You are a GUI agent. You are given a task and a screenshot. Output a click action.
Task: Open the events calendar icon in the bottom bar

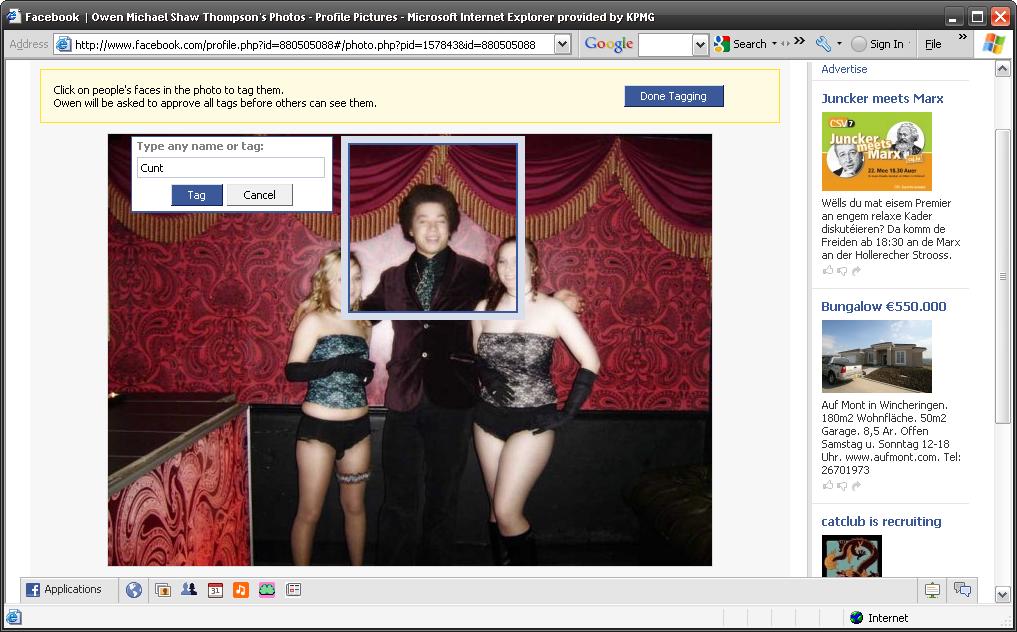215,590
